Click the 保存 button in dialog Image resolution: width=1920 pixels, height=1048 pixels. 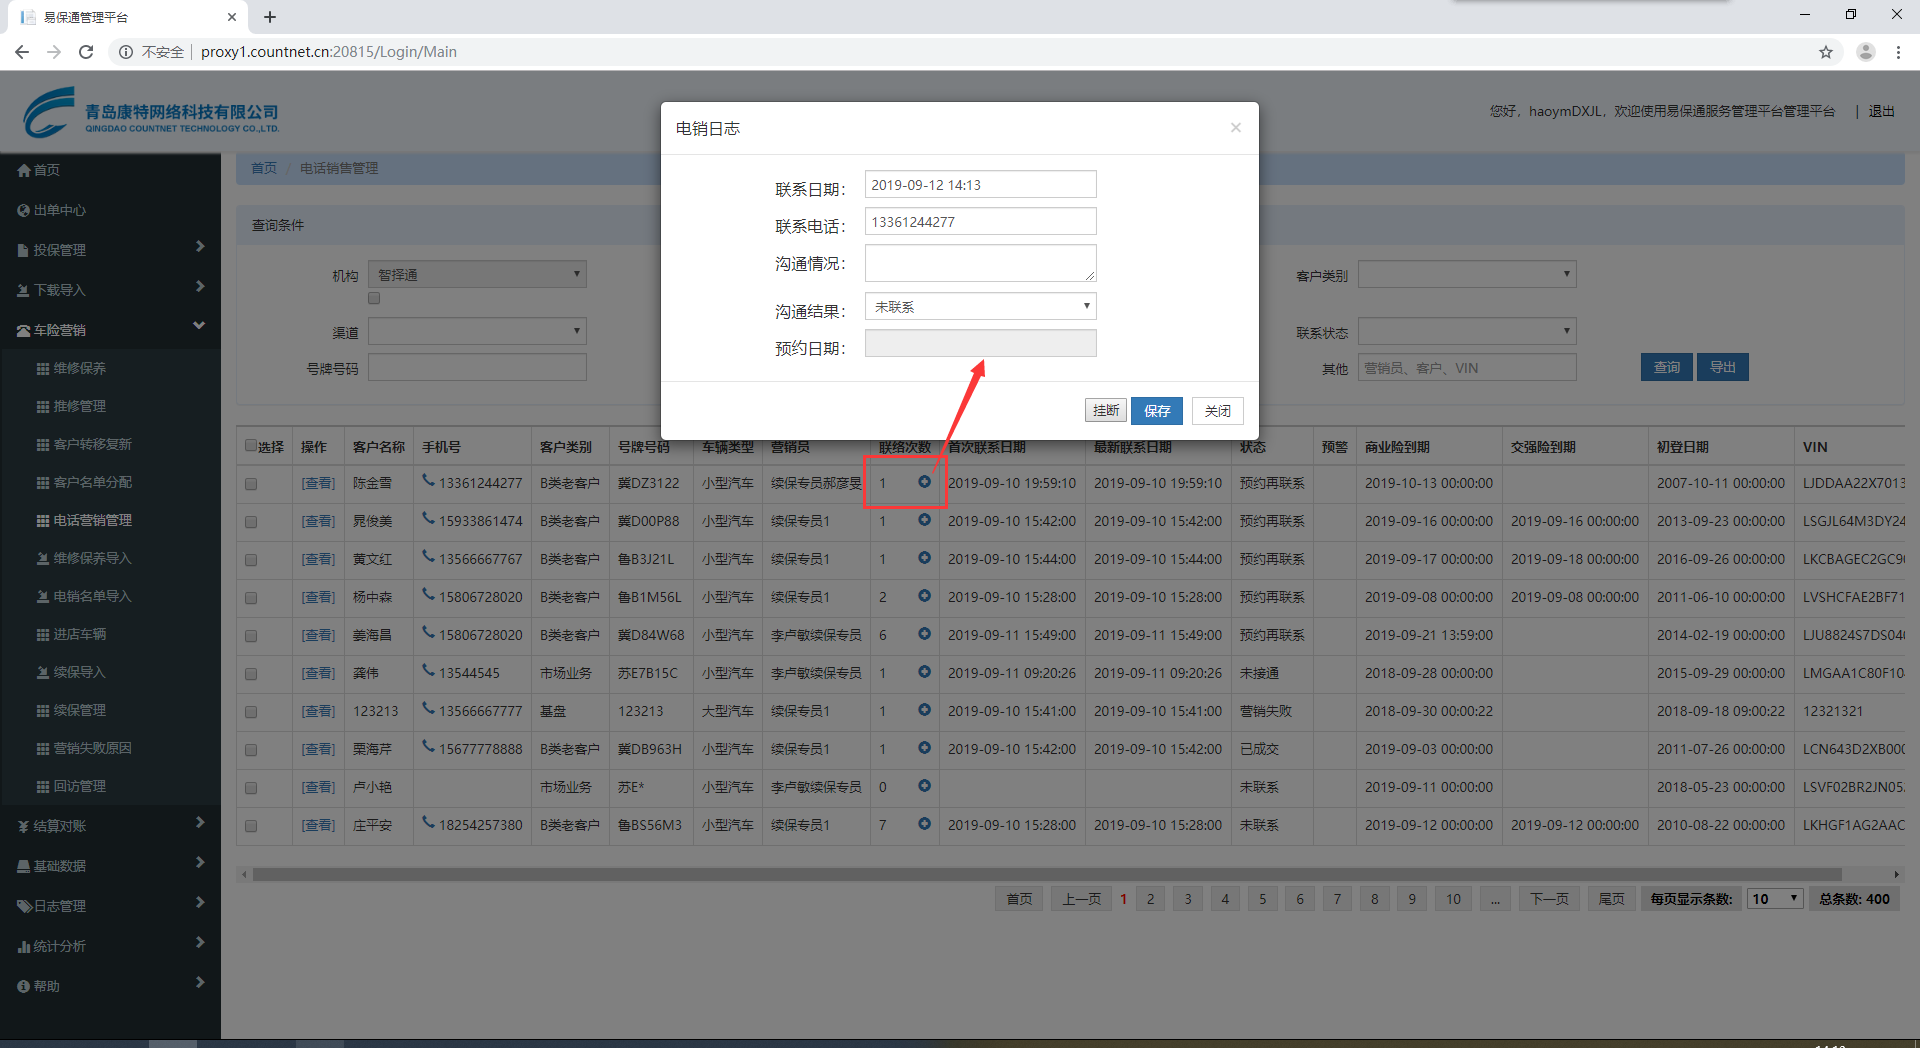pyautogui.click(x=1157, y=410)
